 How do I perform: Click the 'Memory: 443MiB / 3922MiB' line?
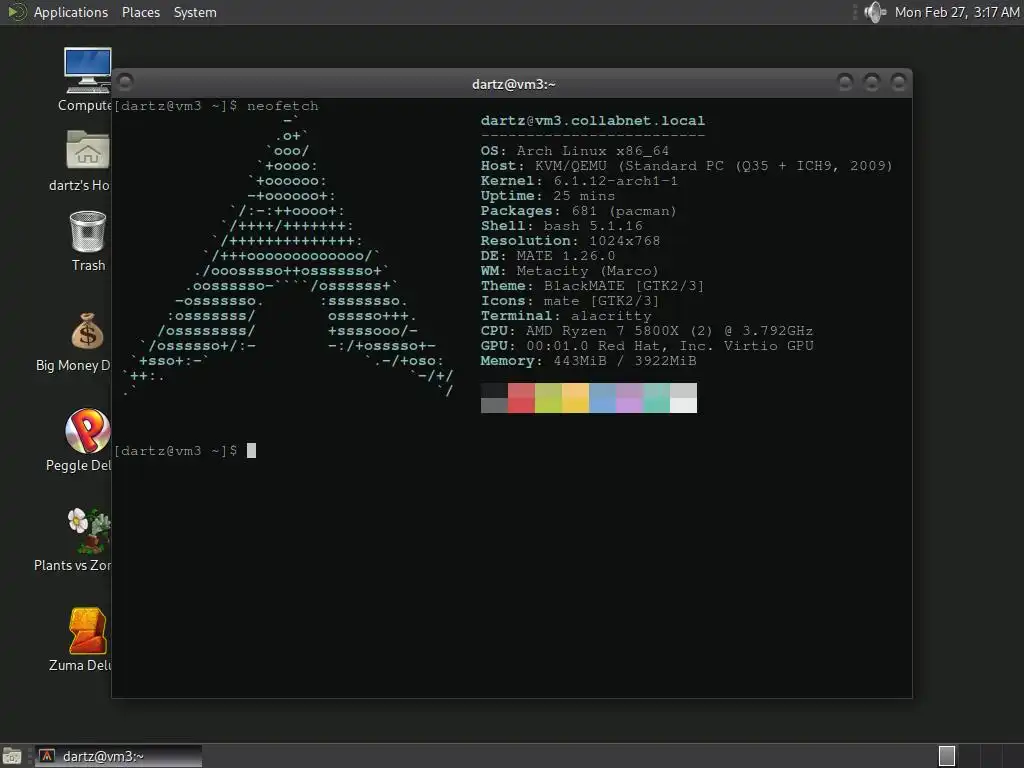tap(588, 361)
